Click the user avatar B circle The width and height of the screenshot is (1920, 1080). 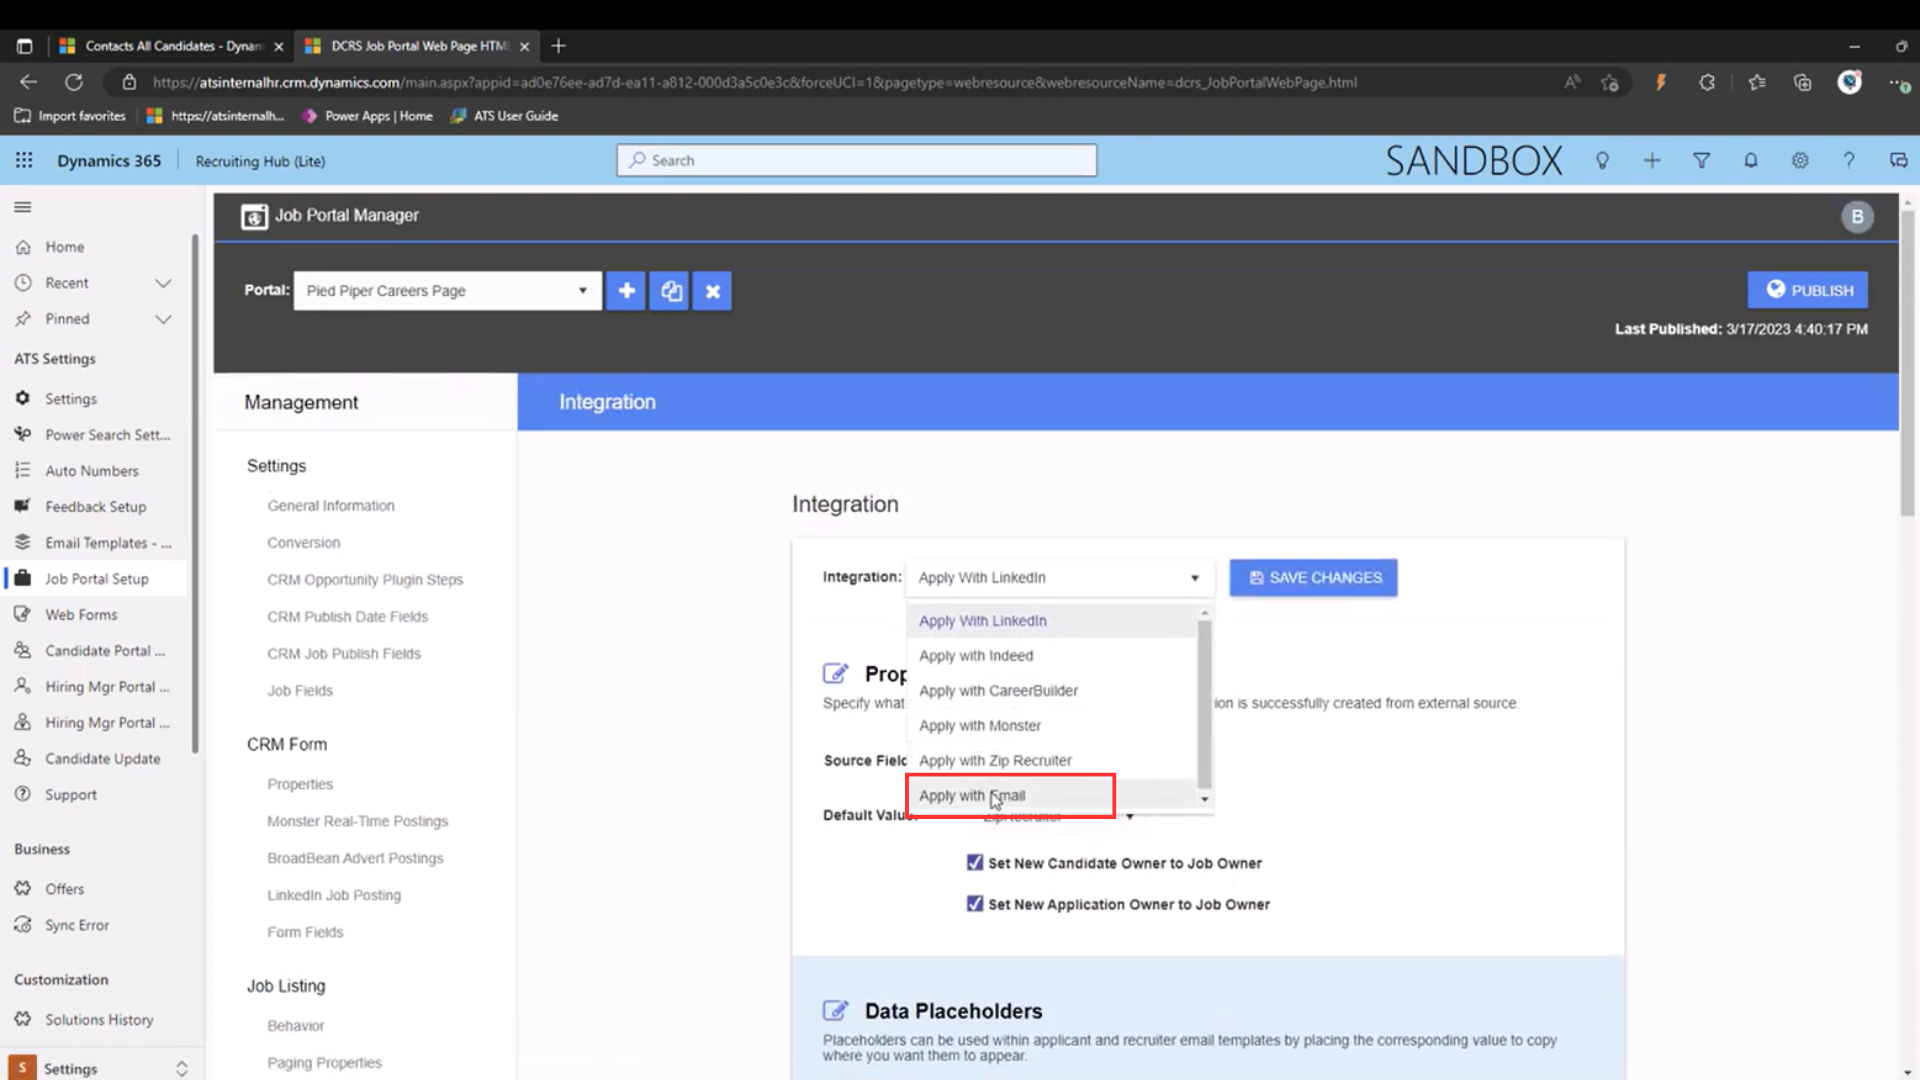point(1857,216)
